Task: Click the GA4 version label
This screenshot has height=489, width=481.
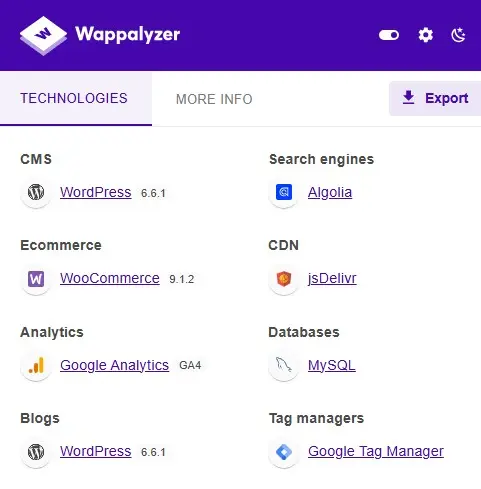Action: tap(190, 365)
